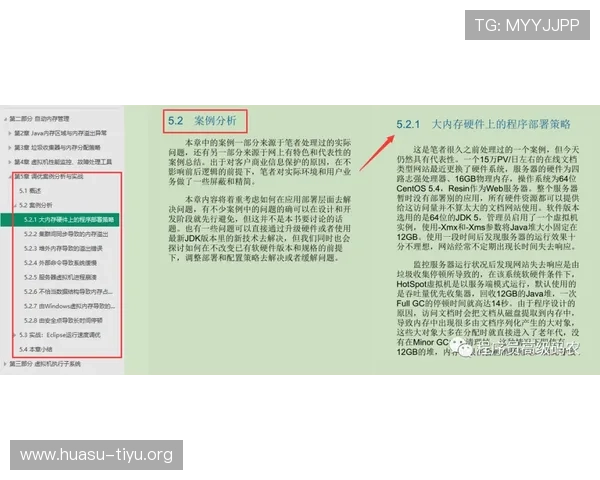Open 5.2.4 外部命令导致系统缓慢
The width and height of the screenshot is (600, 480).
click(60, 263)
